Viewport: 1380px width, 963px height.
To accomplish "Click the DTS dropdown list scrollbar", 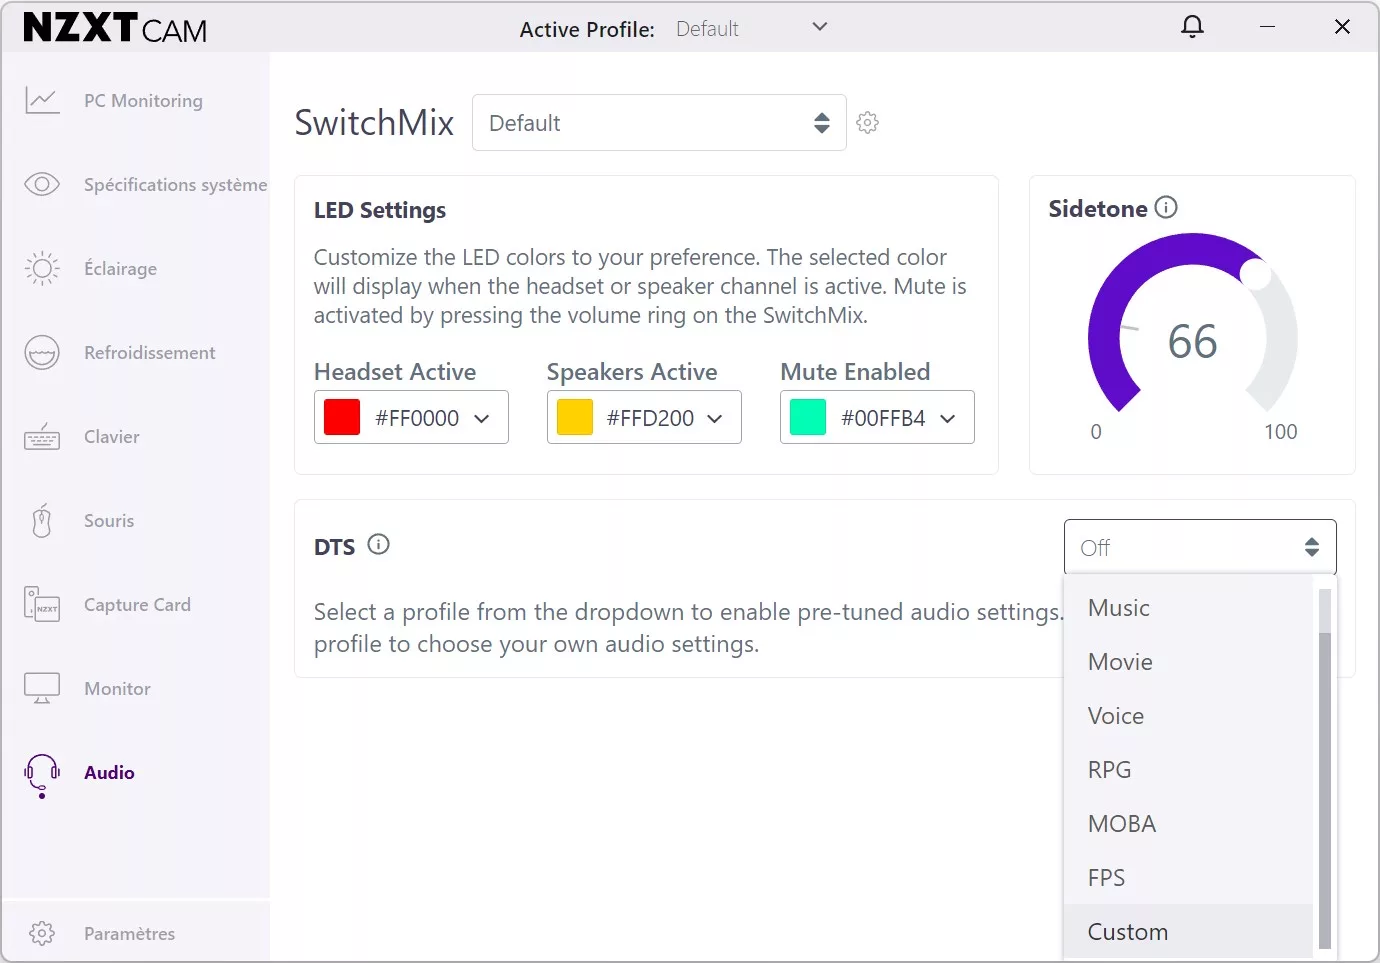I will point(1324,780).
